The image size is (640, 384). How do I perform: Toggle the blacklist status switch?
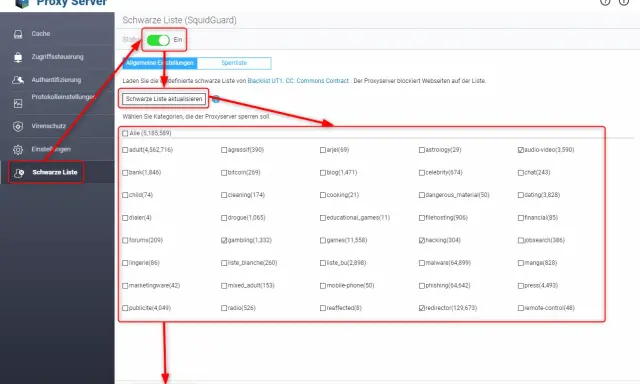click(158, 40)
